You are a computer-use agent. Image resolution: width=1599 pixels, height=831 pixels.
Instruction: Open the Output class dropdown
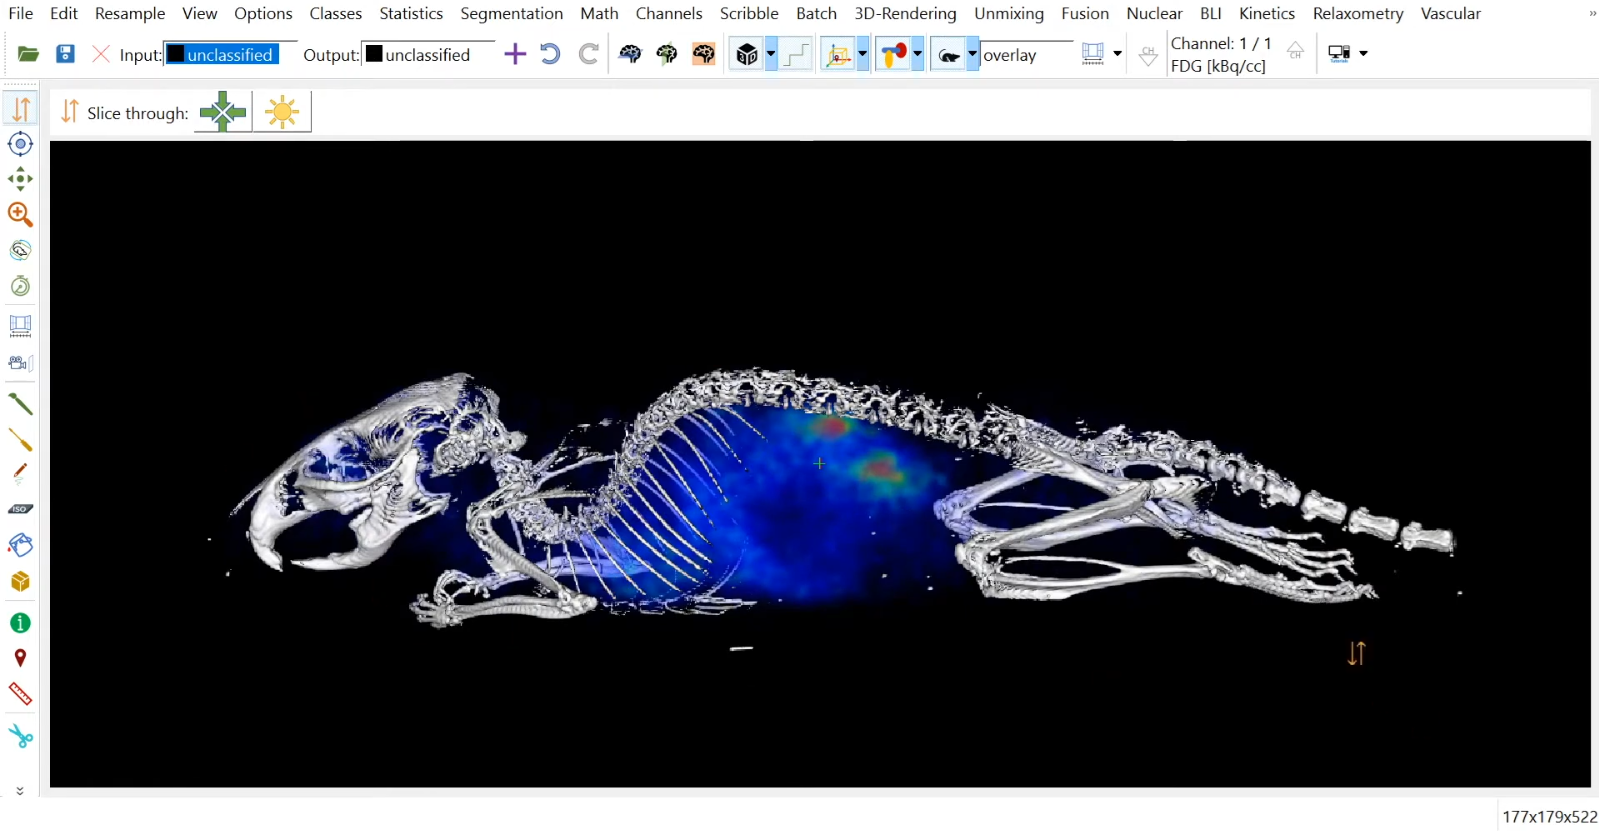pyautogui.click(x=428, y=54)
